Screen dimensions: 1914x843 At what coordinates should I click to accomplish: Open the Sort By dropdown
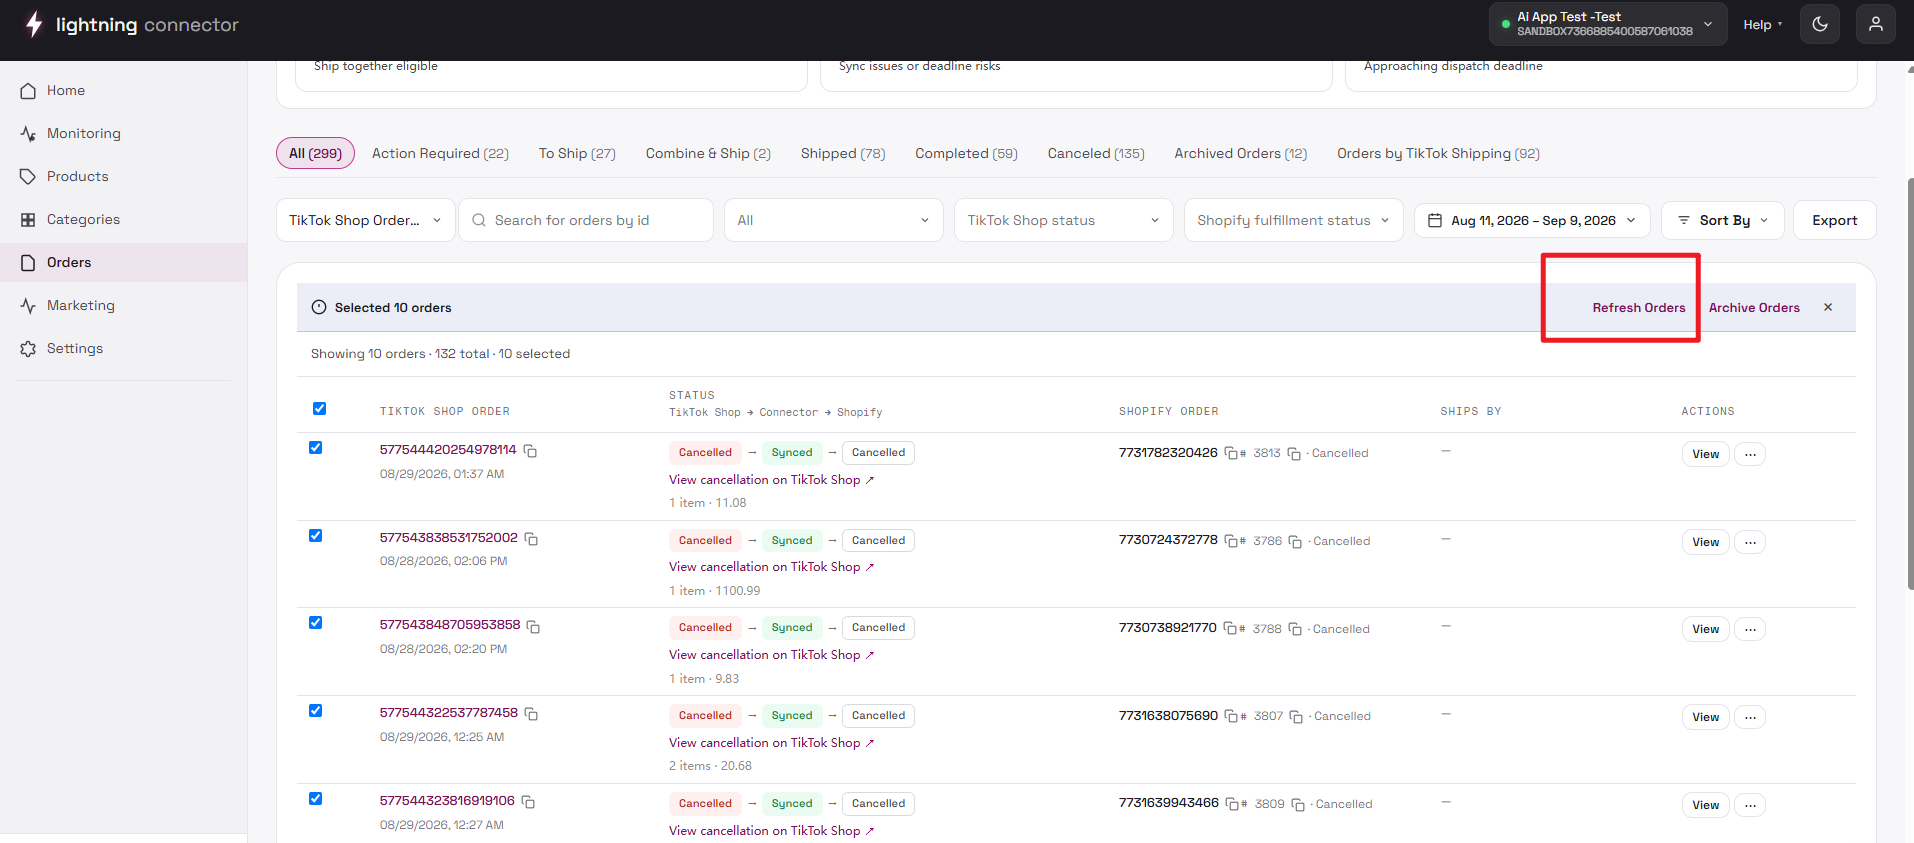pos(1723,220)
